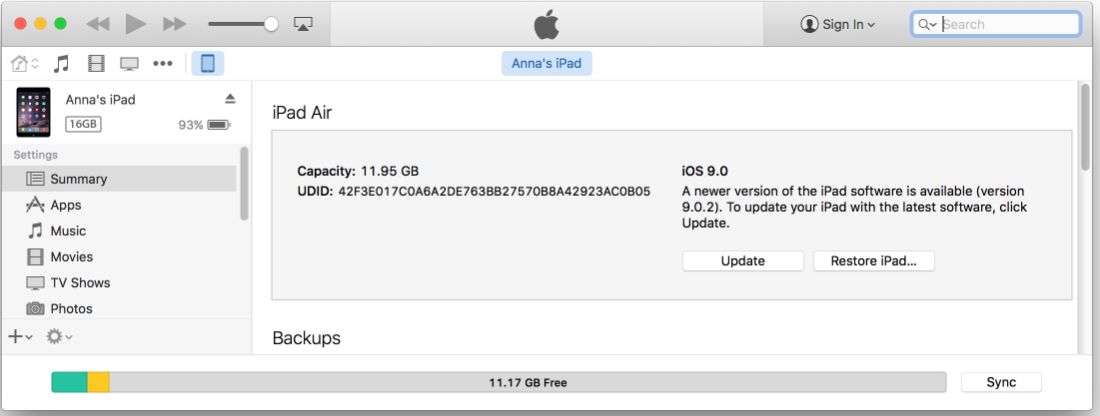Click the iOS 9.0 version label

tap(705, 171)
